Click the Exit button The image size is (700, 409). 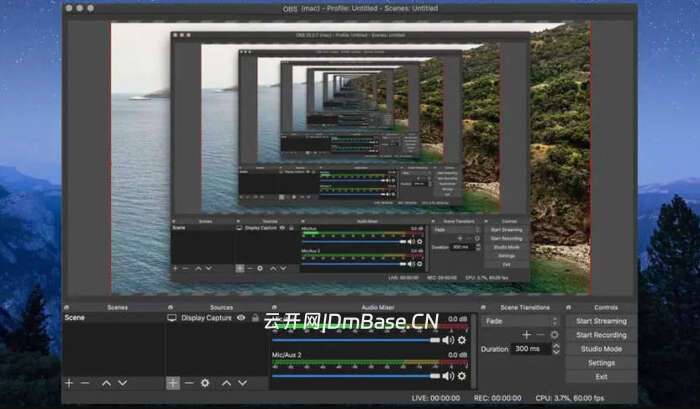pos(601,377)
